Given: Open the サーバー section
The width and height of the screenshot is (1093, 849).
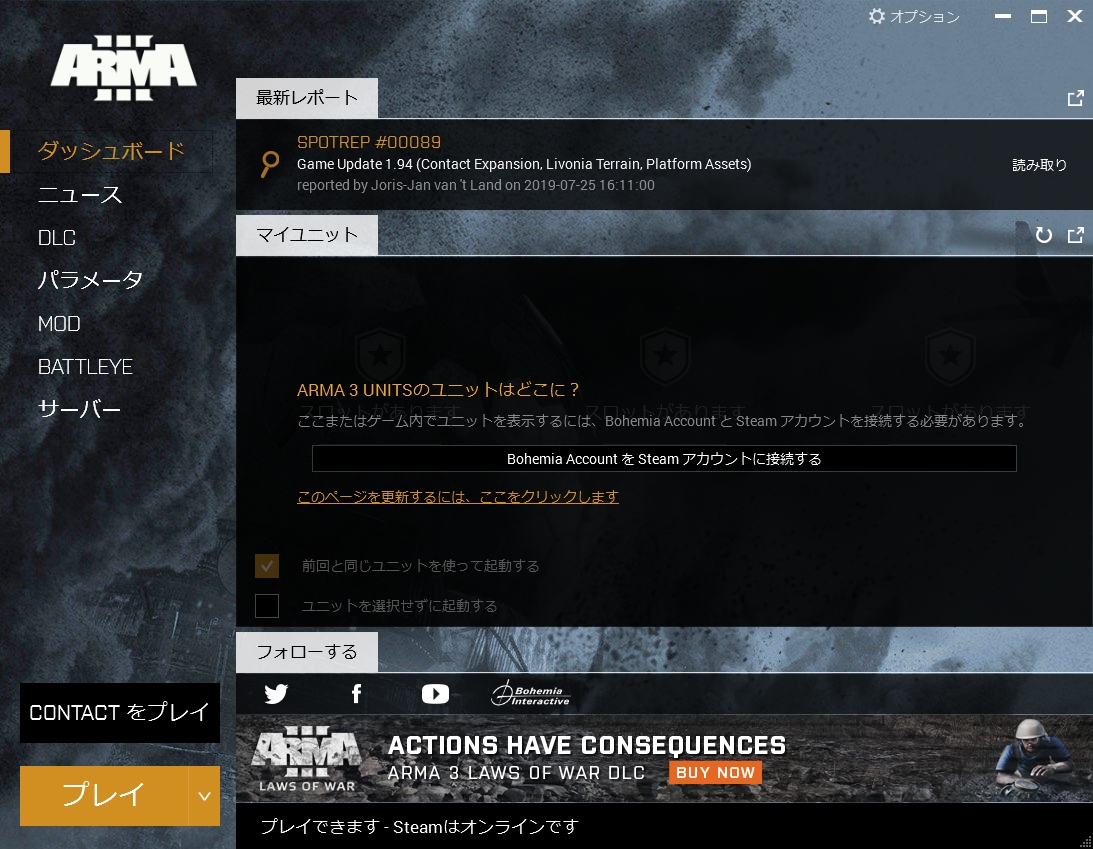Looking at the screenshot, I should 79,408.
